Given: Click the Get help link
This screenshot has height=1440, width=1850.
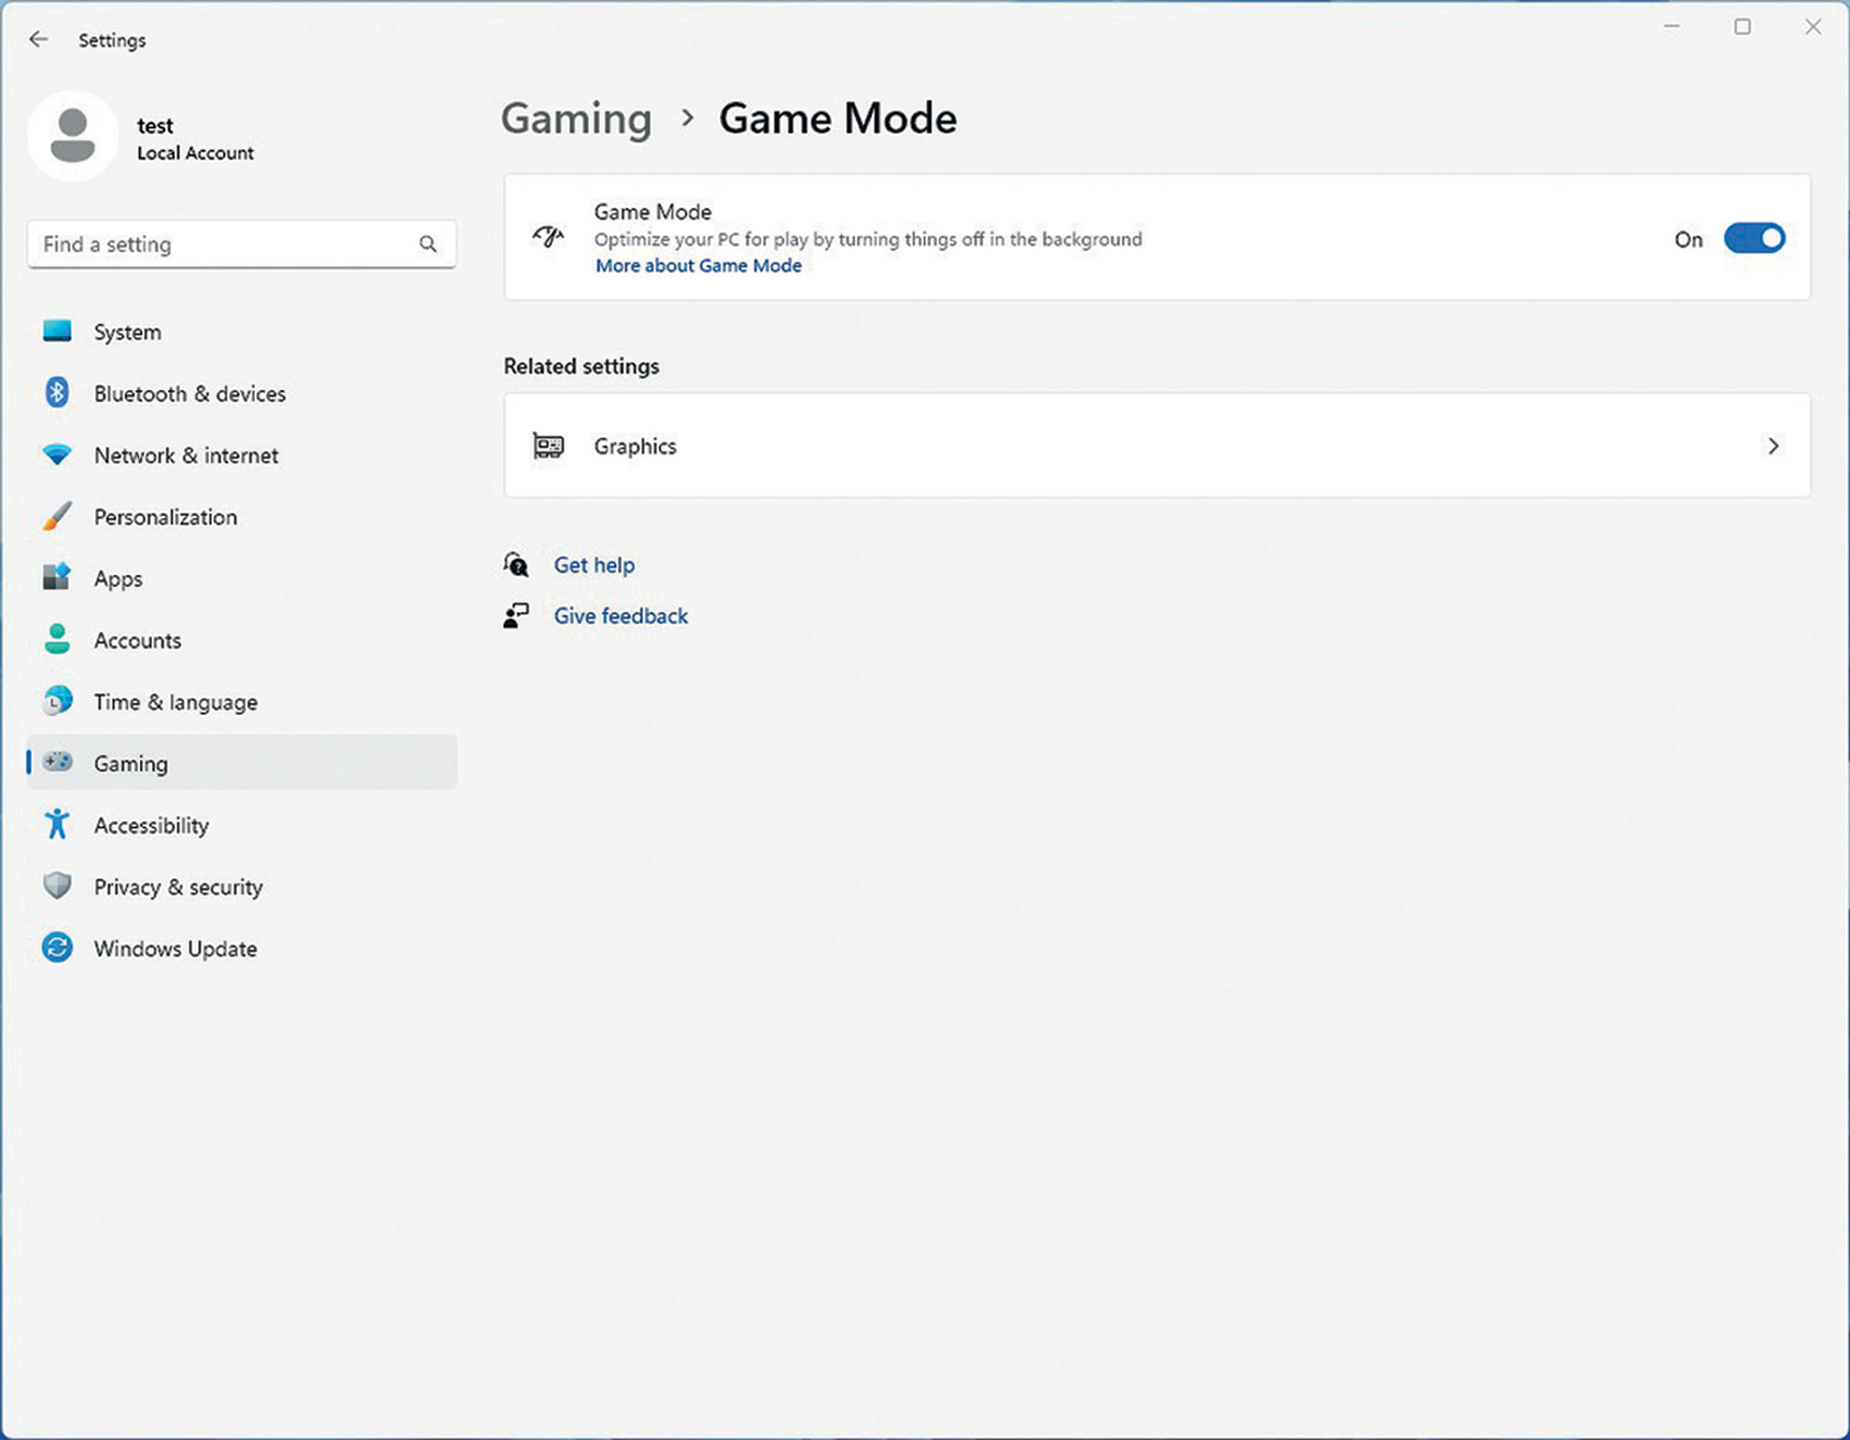Looking at the screenshot, I should tap(594, 565).
